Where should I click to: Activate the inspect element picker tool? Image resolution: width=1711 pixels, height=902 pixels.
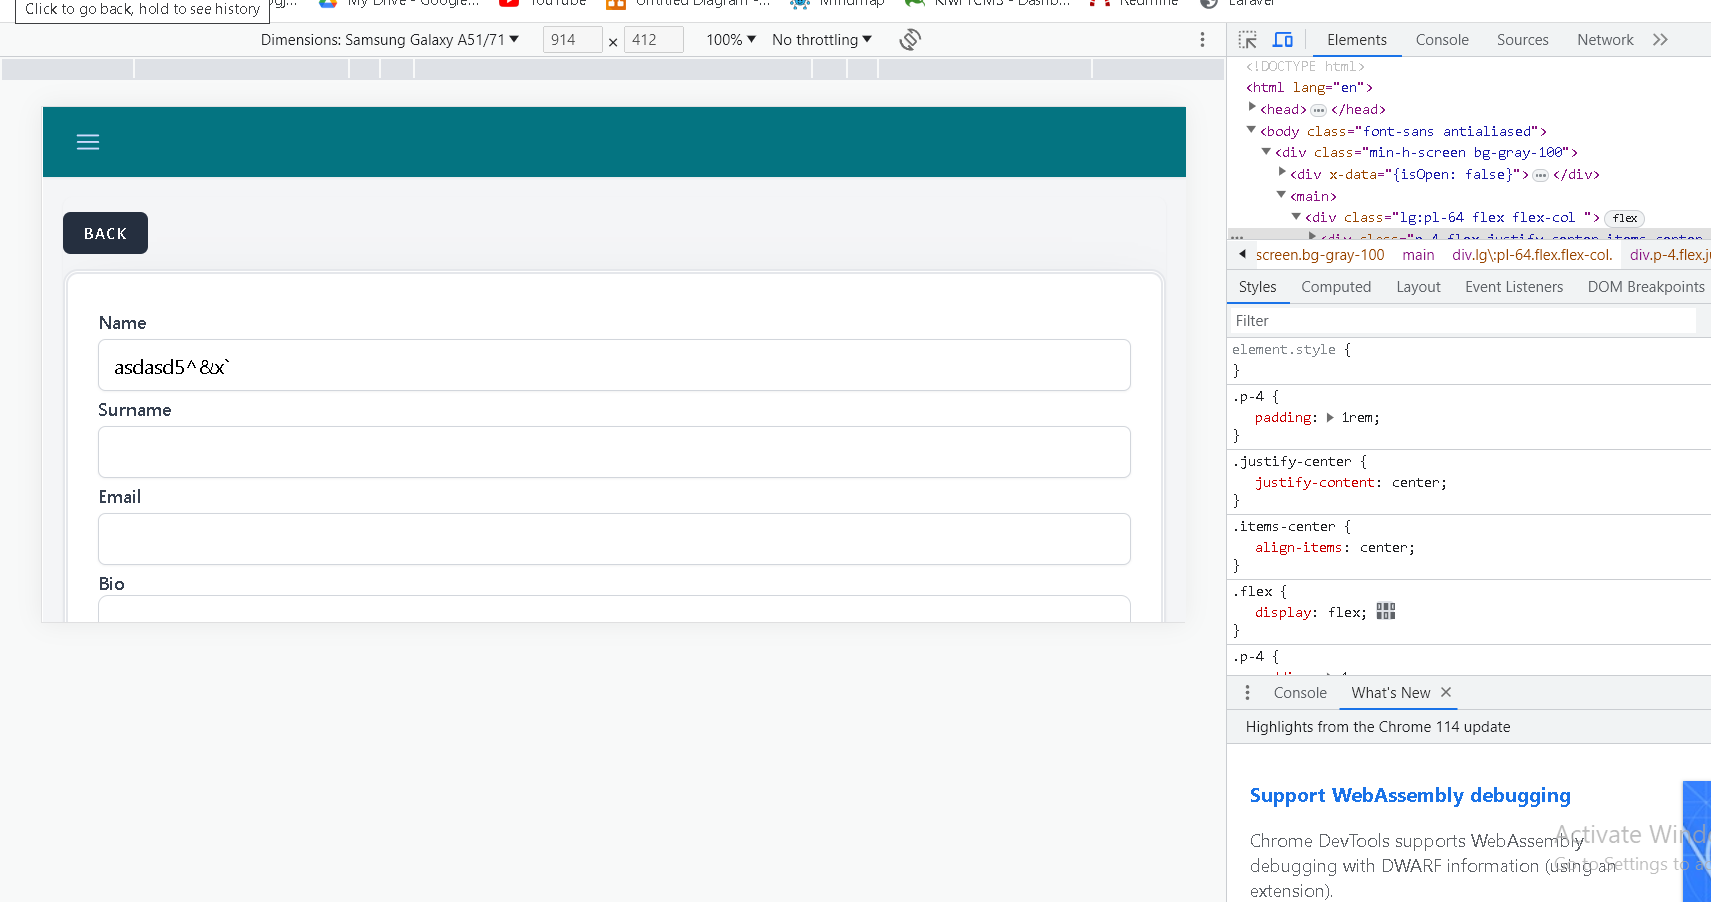coord(1247,40)
